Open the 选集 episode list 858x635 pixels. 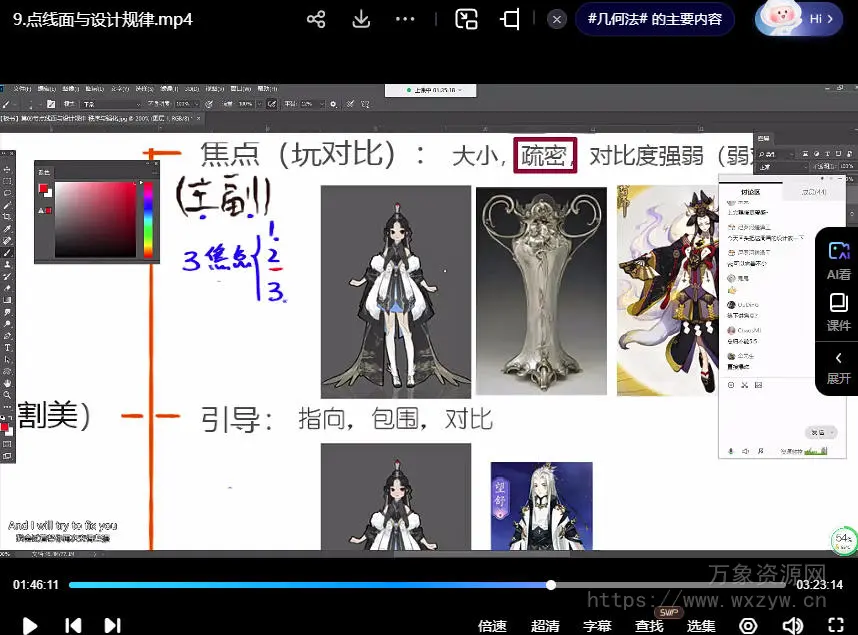click(x=701, y=626)
